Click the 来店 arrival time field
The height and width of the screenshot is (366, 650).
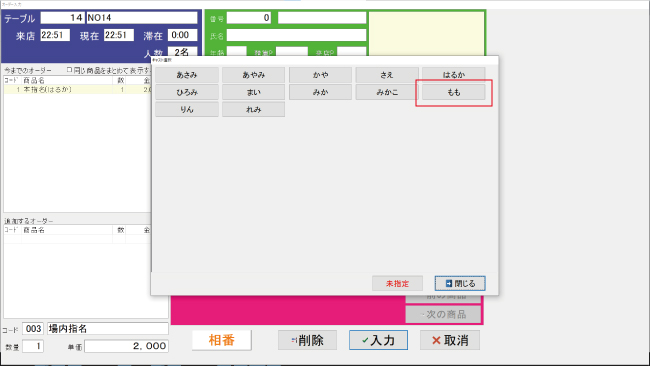(55, 35)
